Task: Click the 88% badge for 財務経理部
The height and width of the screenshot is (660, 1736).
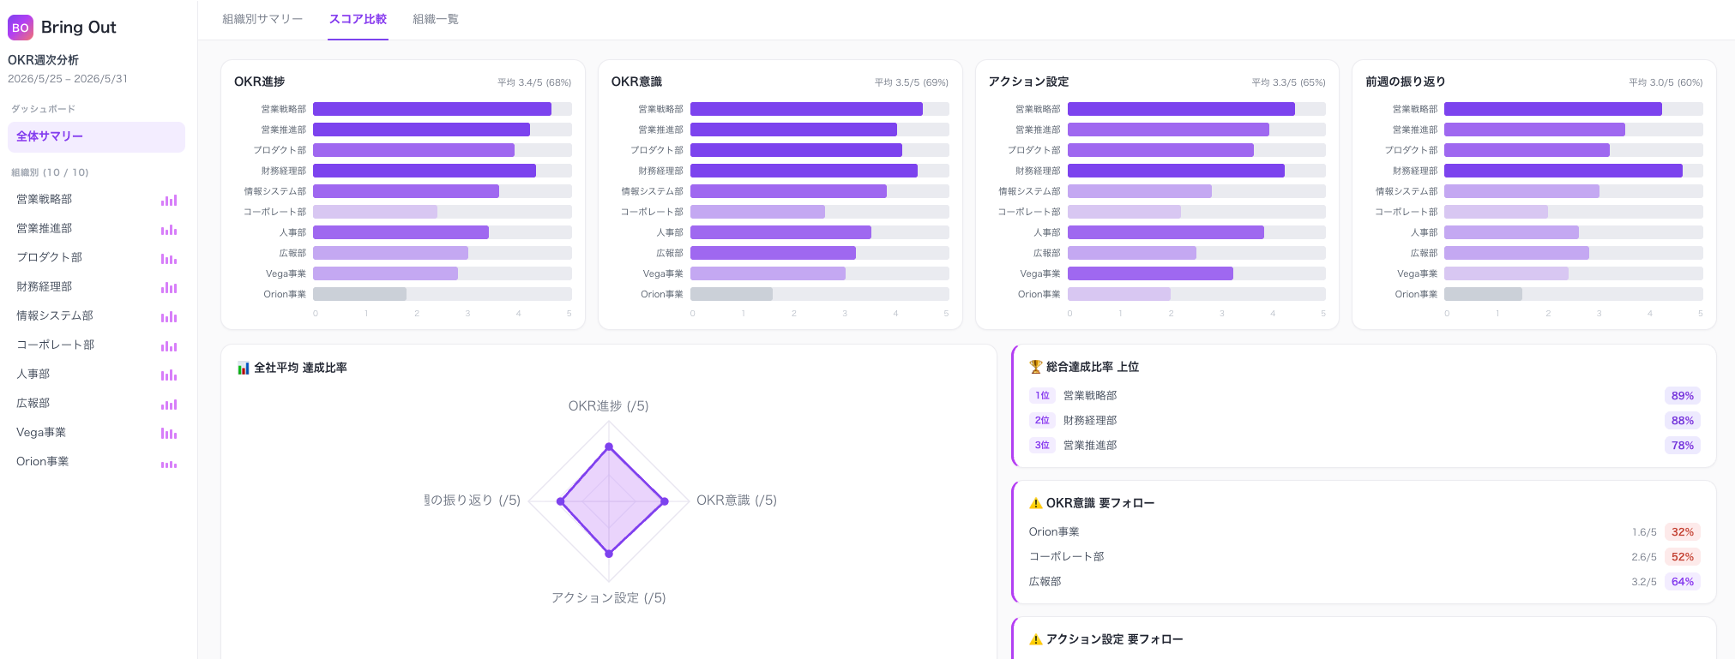Action: 1683,421
